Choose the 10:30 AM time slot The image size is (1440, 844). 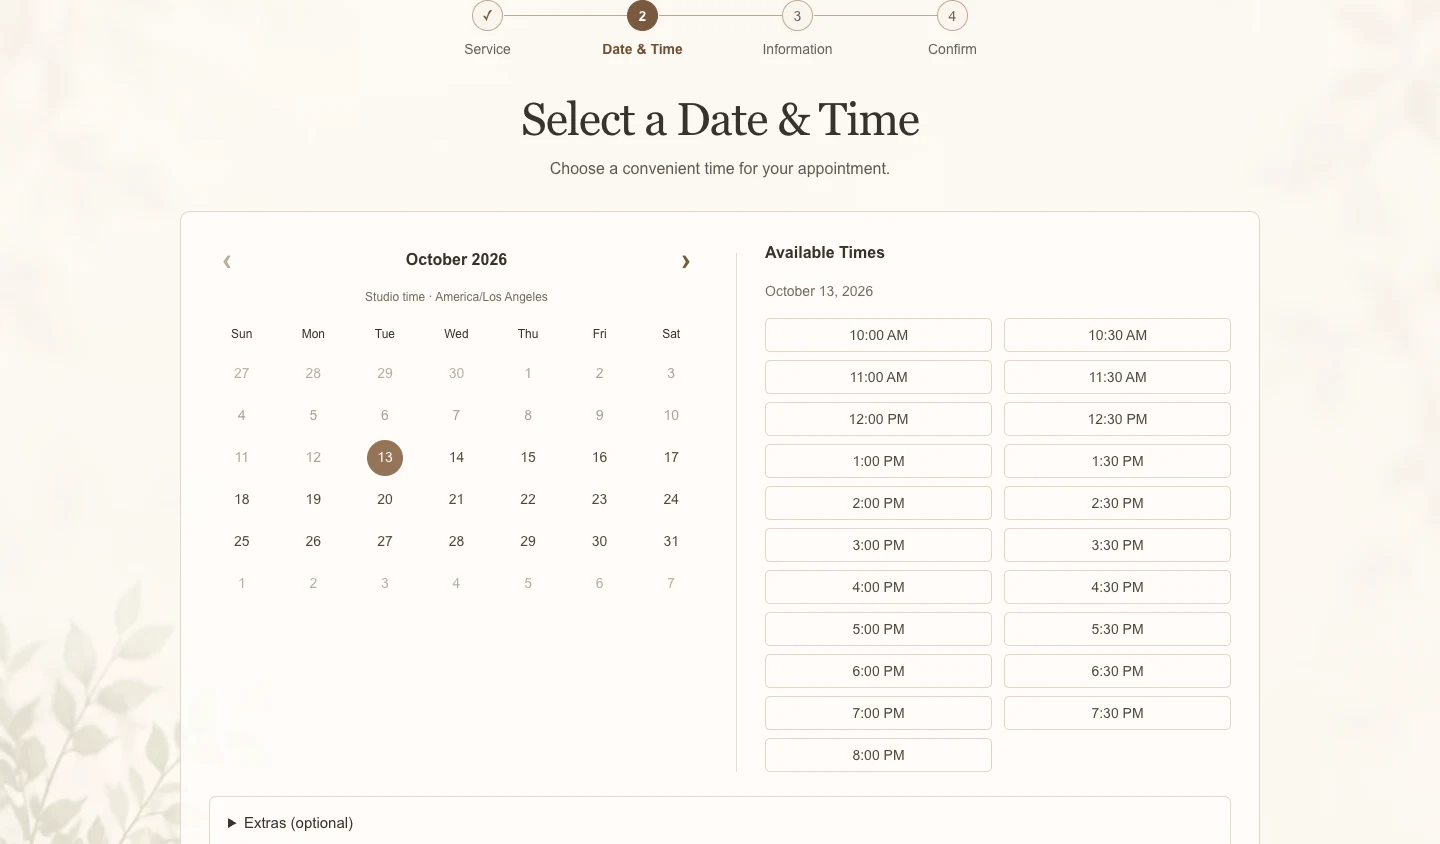1117,335
